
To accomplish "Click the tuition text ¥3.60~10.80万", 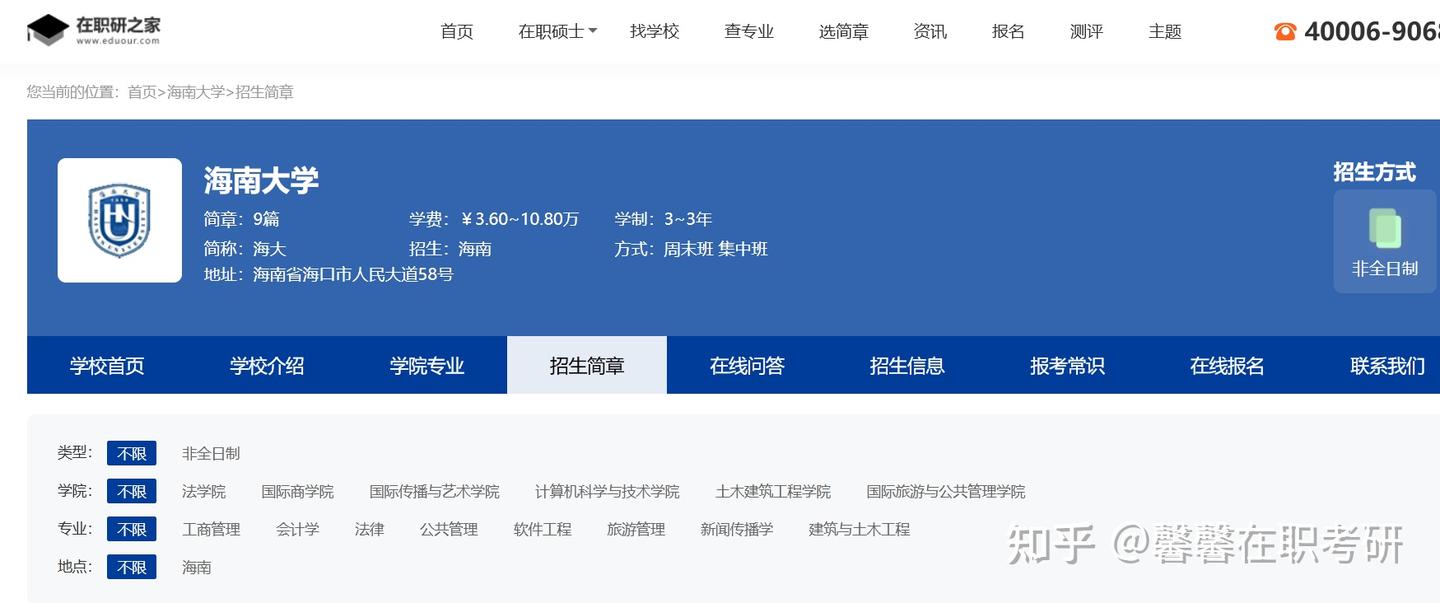I will 520,219.
